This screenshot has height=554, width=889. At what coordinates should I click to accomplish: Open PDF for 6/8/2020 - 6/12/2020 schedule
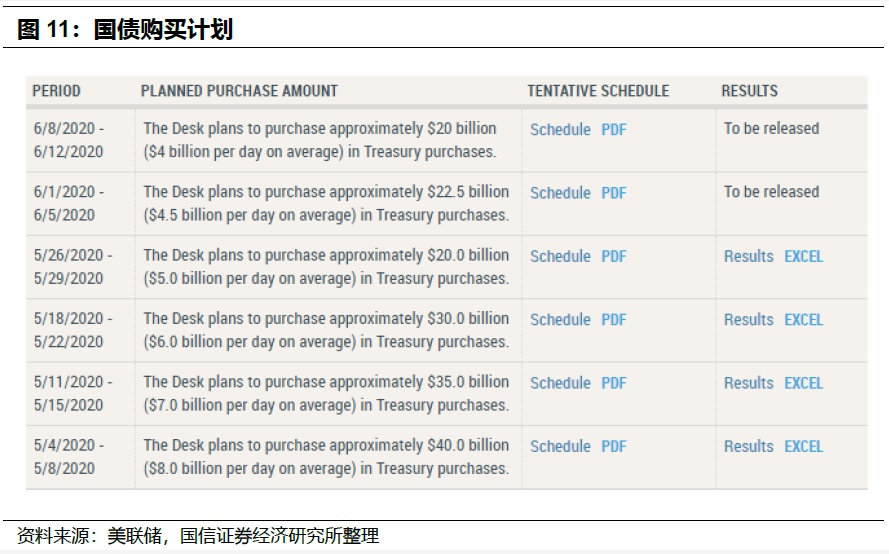(x=614, y=130)
